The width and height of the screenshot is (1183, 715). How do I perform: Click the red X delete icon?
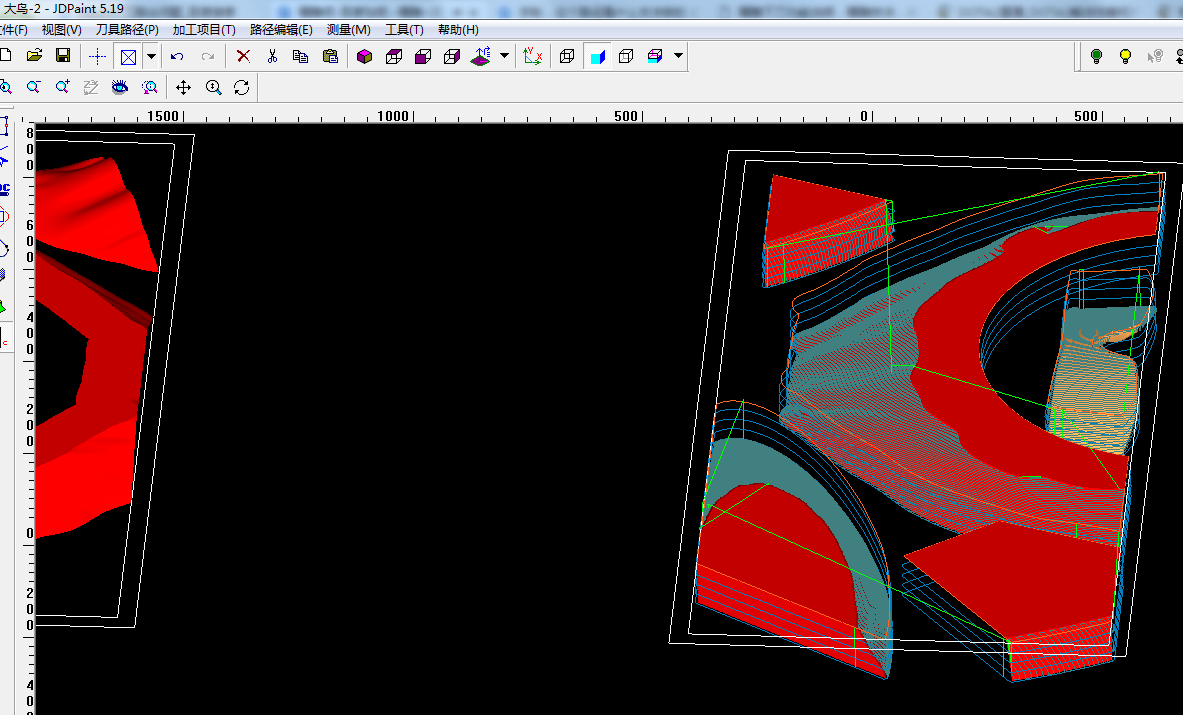coord(243,57)
